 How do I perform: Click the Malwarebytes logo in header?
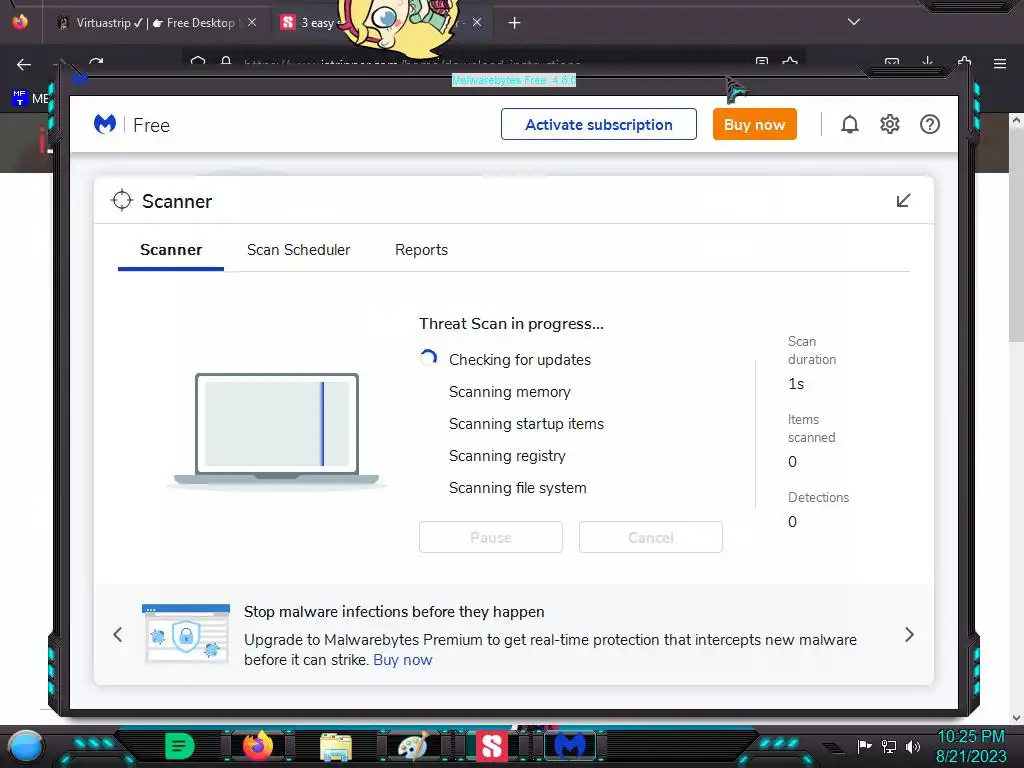click(104, 124)
